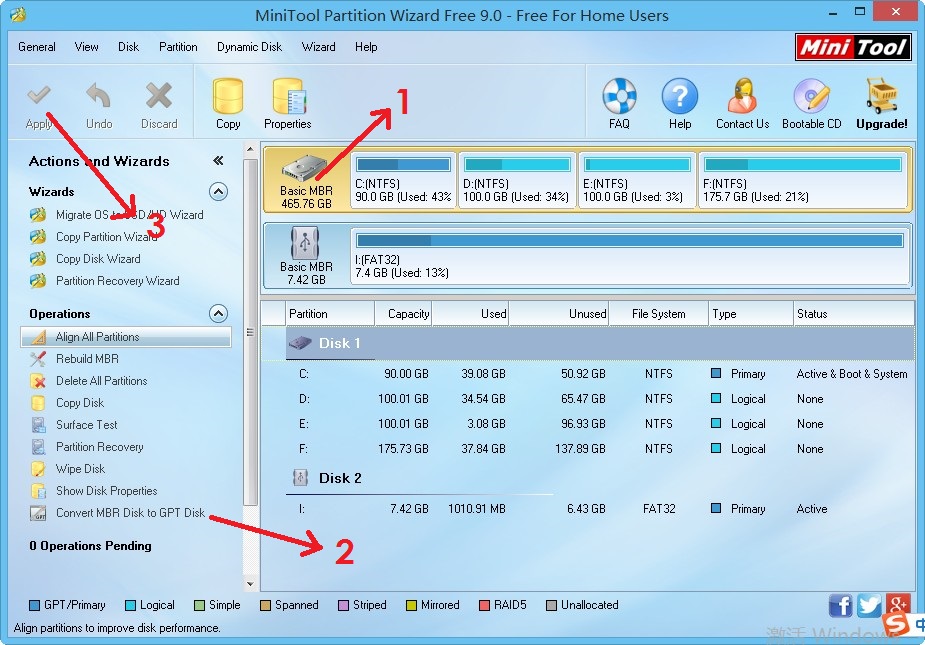
Task: Open the Contact Us icon
Action: click(742, 96)
